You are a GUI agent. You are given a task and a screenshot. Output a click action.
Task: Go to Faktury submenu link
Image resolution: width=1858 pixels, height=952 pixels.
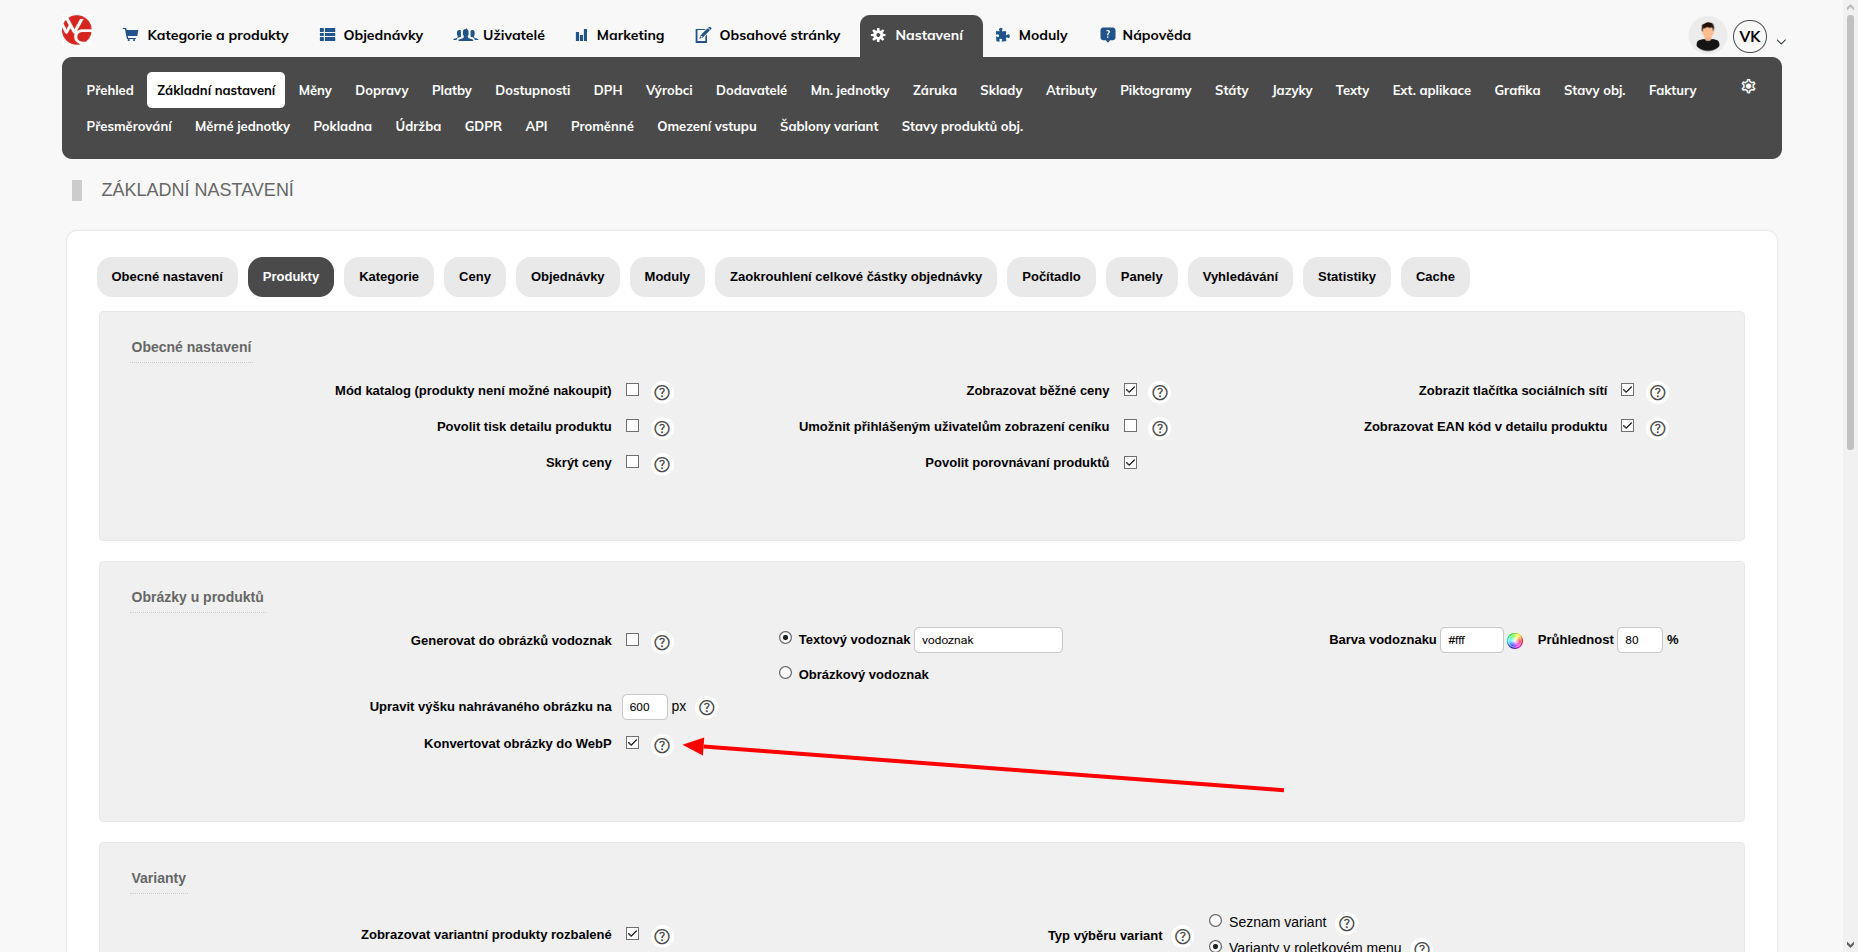(x=1672, y=90)
